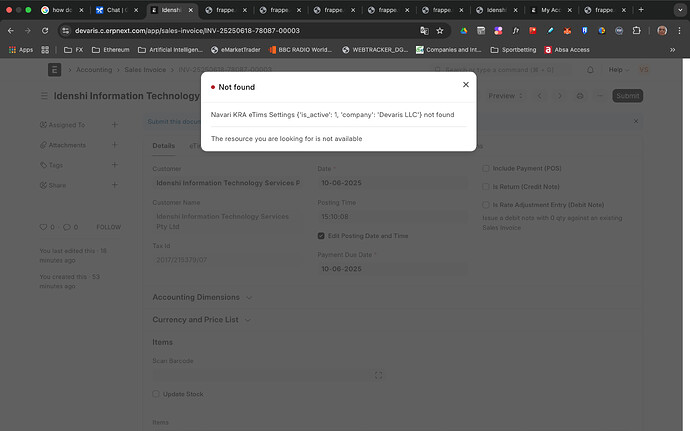Close the 'how do' Google tab
This screenshot has height=431, width=690.
pos(81,10)
